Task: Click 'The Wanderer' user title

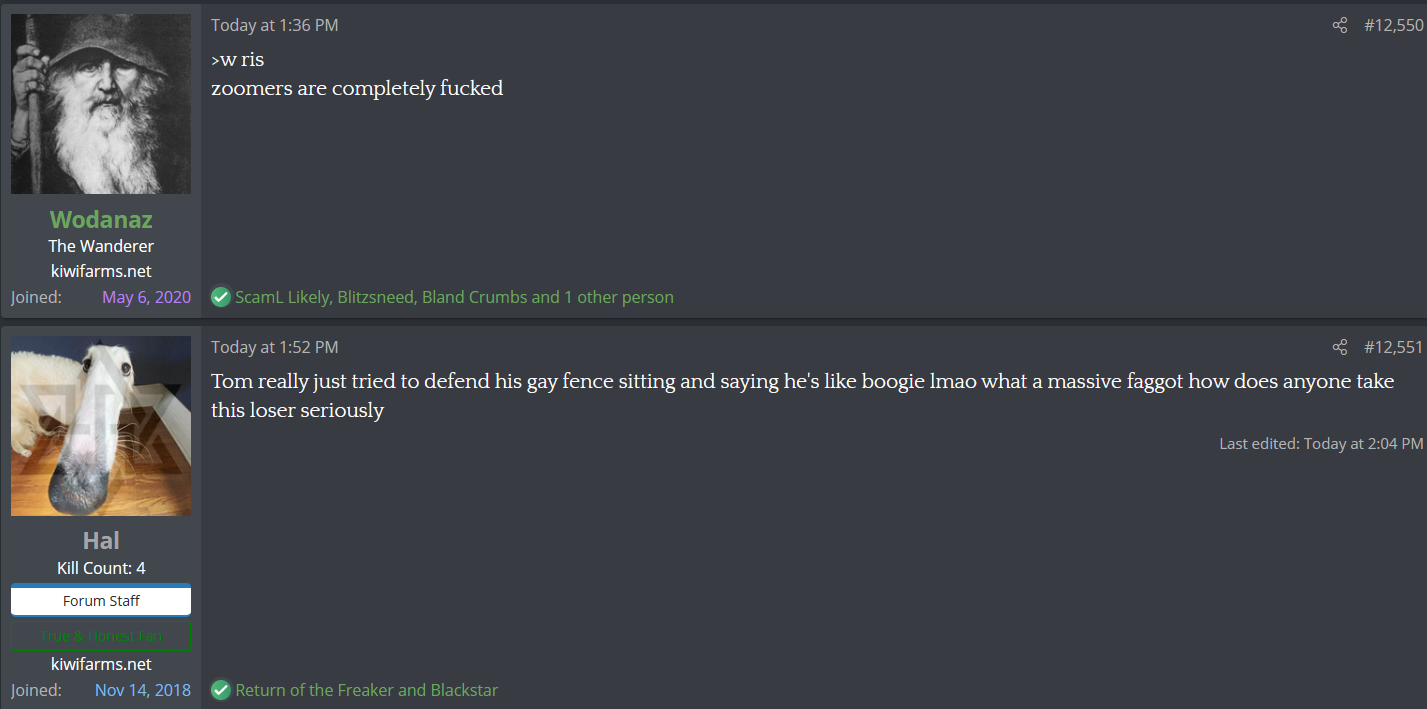Action: click(101, 246)
